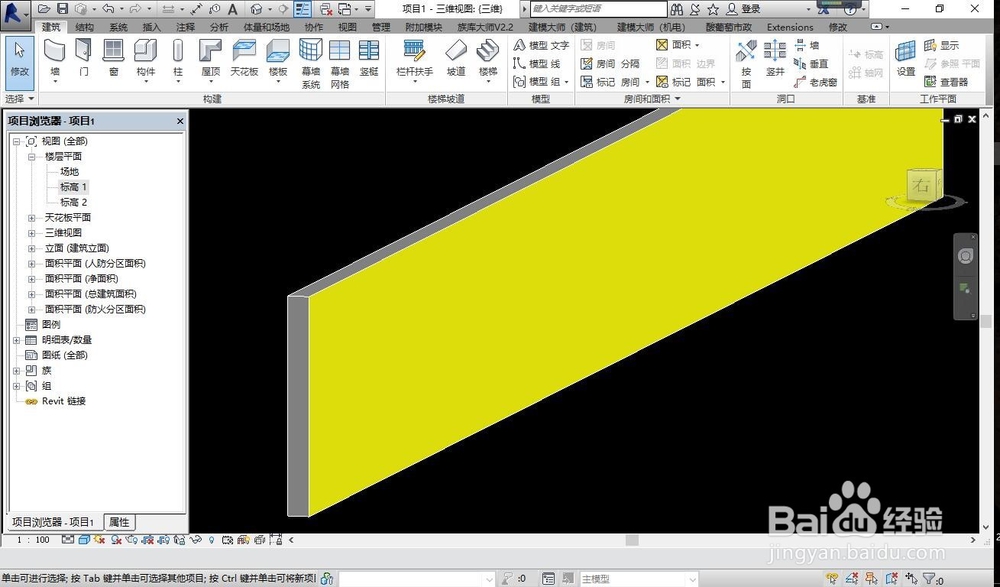Click the Text (A) icon in quick access toolbar
The width and height of the screenshot is (1000, 587).
pyautogui.click(x=233, y=9)
